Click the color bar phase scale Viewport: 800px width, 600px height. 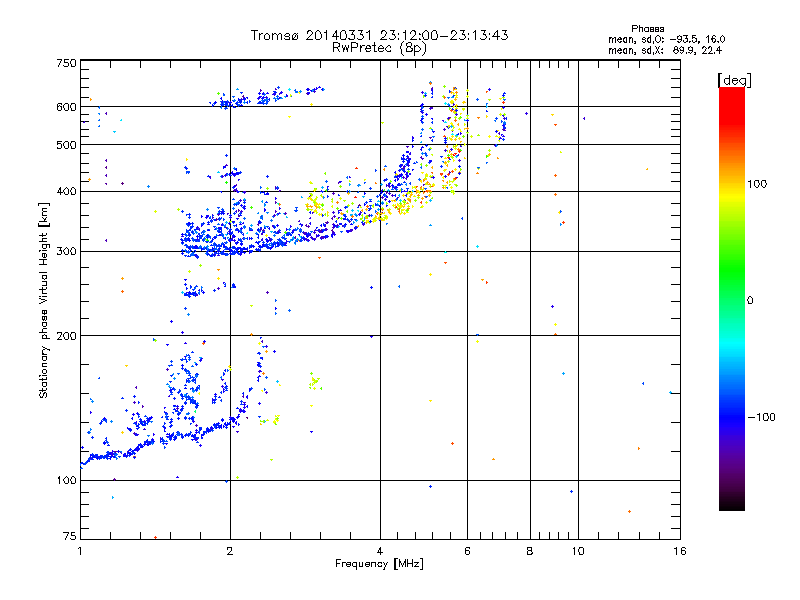click(732, 298)
